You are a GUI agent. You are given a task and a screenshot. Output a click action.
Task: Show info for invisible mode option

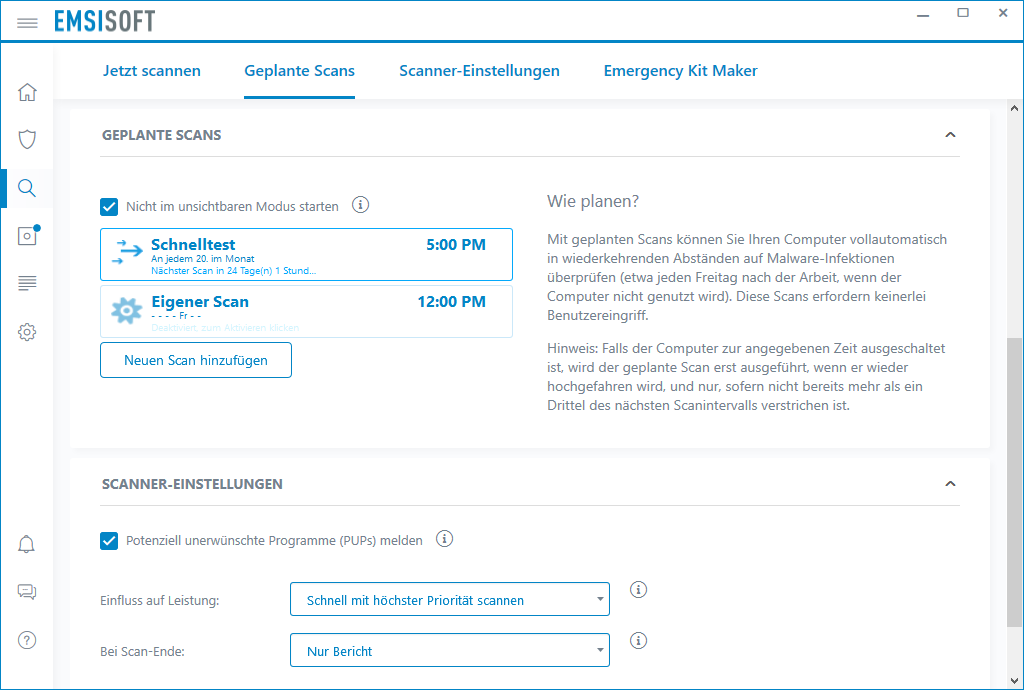[360, 205]
